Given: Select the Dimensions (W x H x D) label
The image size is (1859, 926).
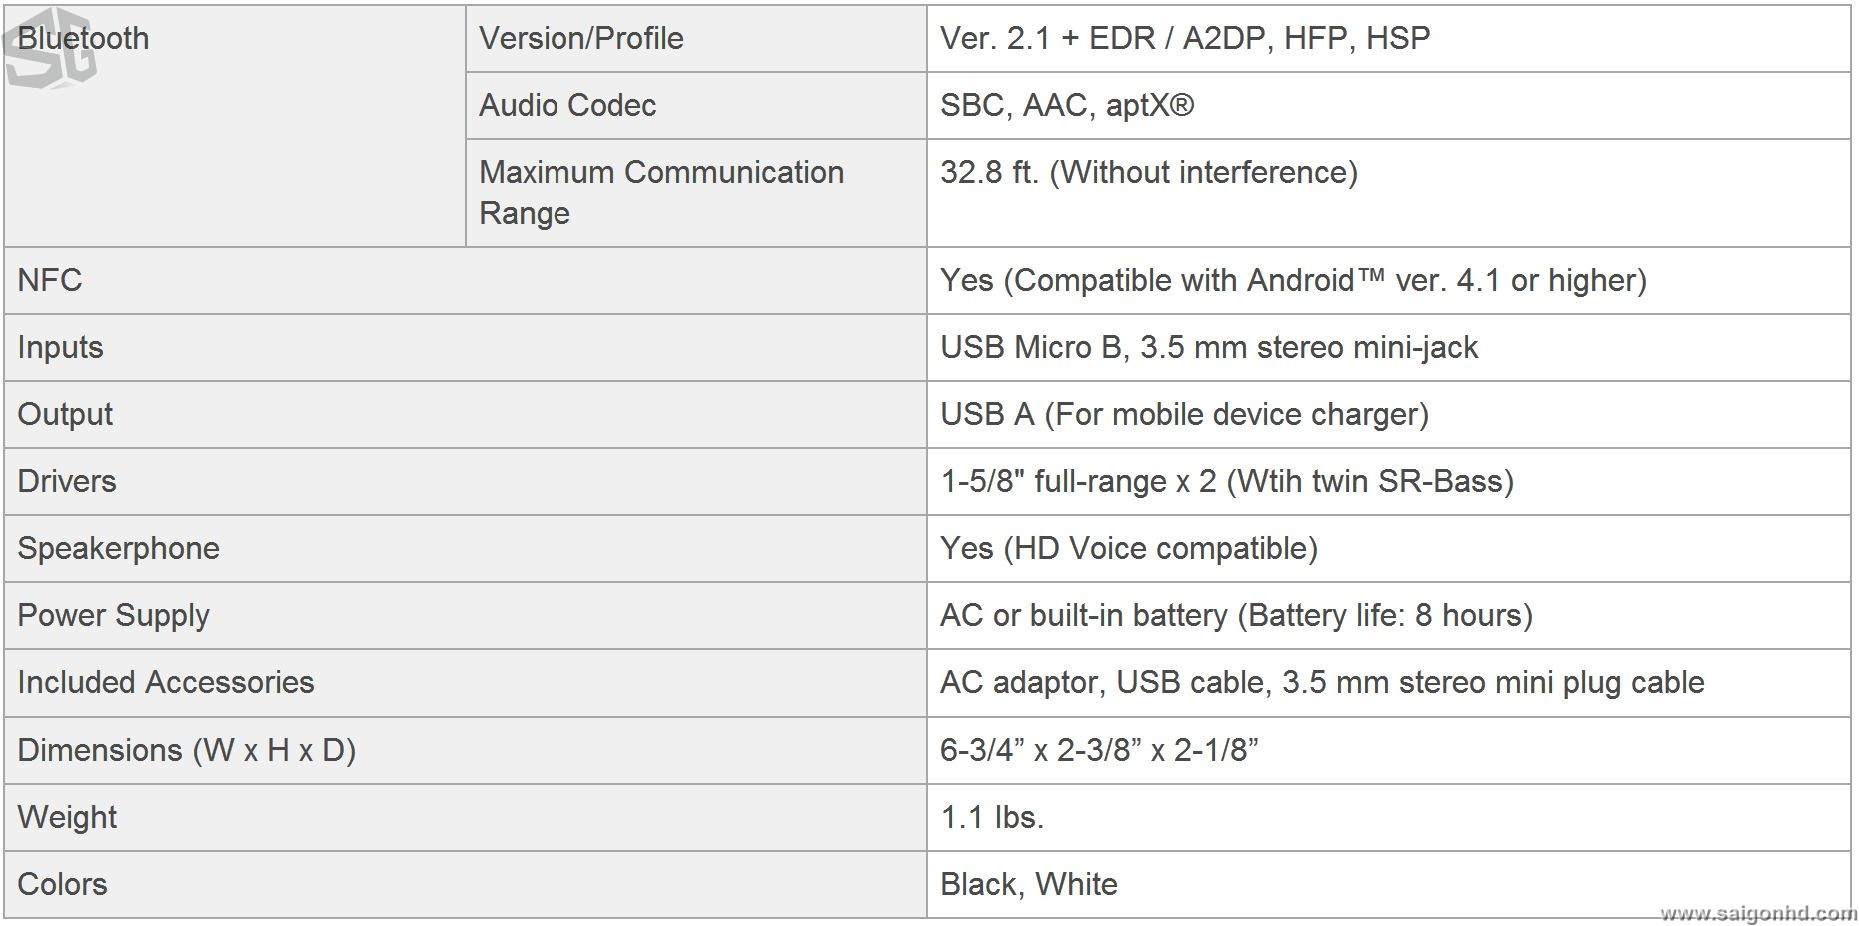Looking at the screenshot, I should click(x=186, y=750).
